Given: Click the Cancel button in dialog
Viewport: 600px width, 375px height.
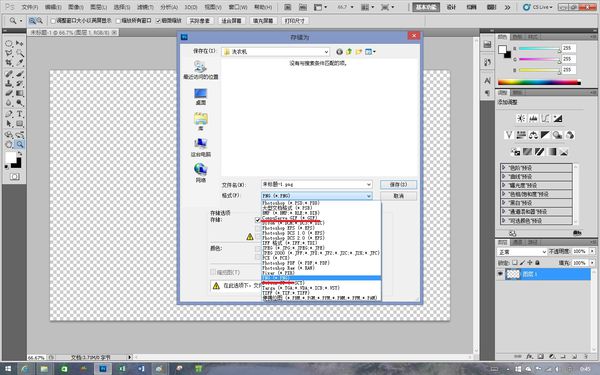Looking at the screenshot, I should pyautogui.click(x=398, y=196).
